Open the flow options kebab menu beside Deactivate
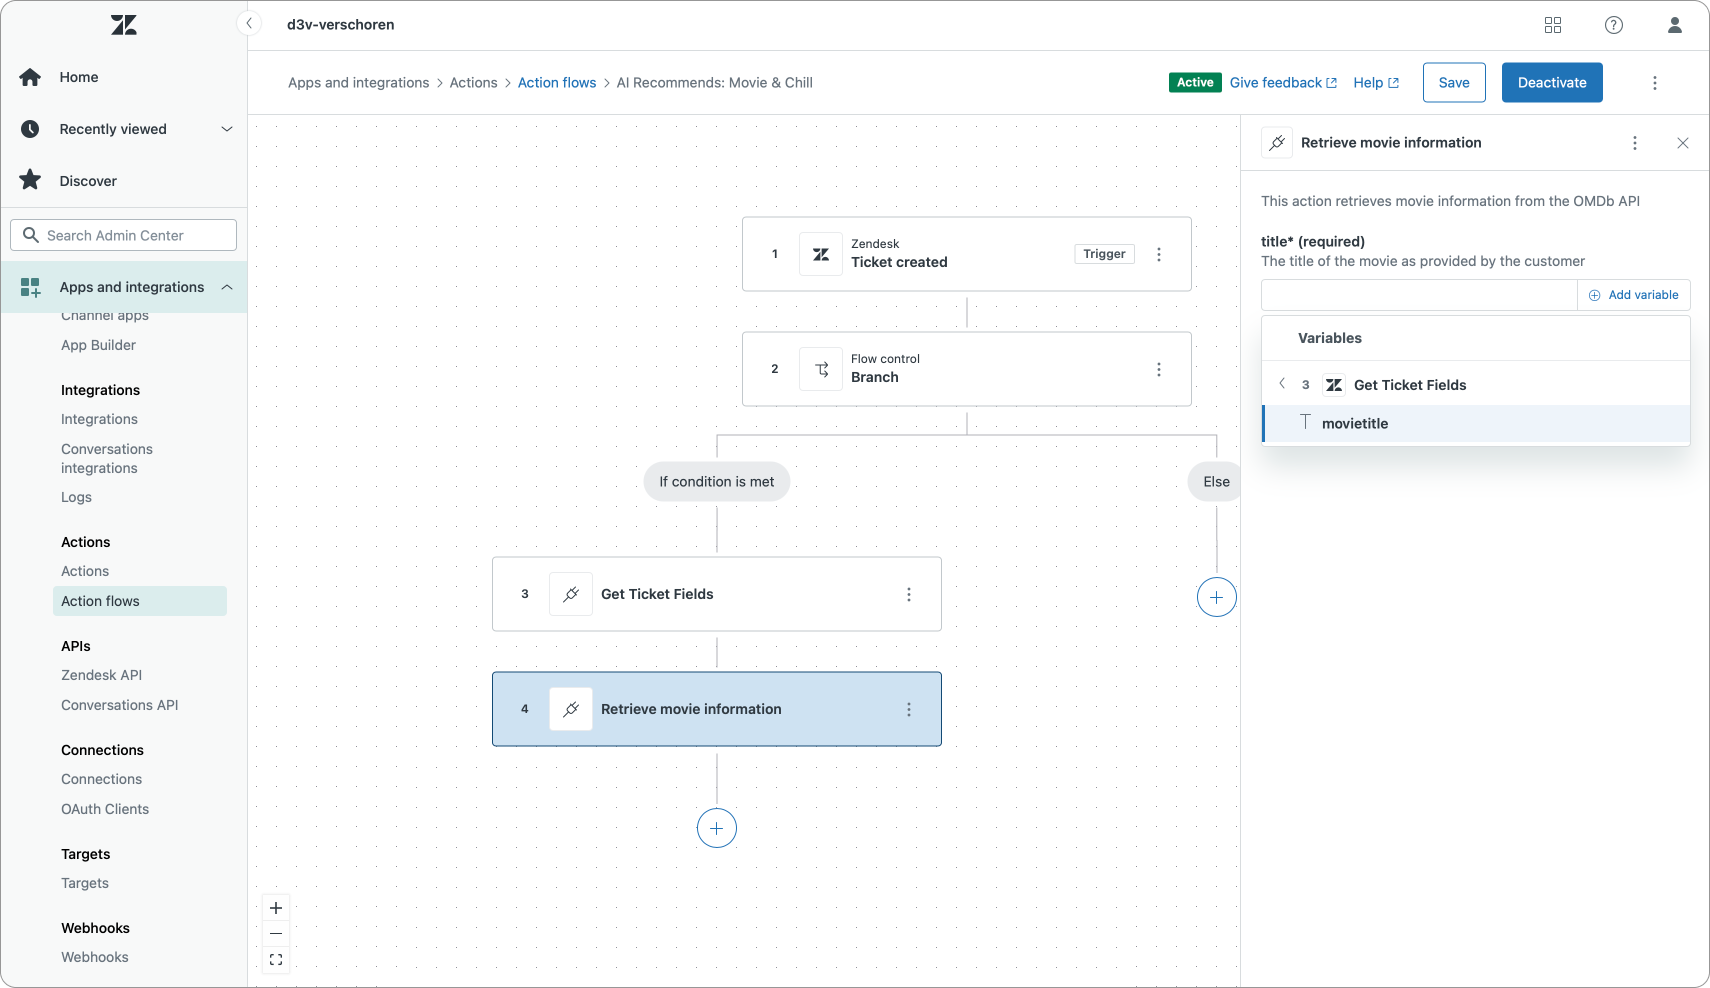The height and width of the screenshot is (988, 1710). coord(1655,83)
